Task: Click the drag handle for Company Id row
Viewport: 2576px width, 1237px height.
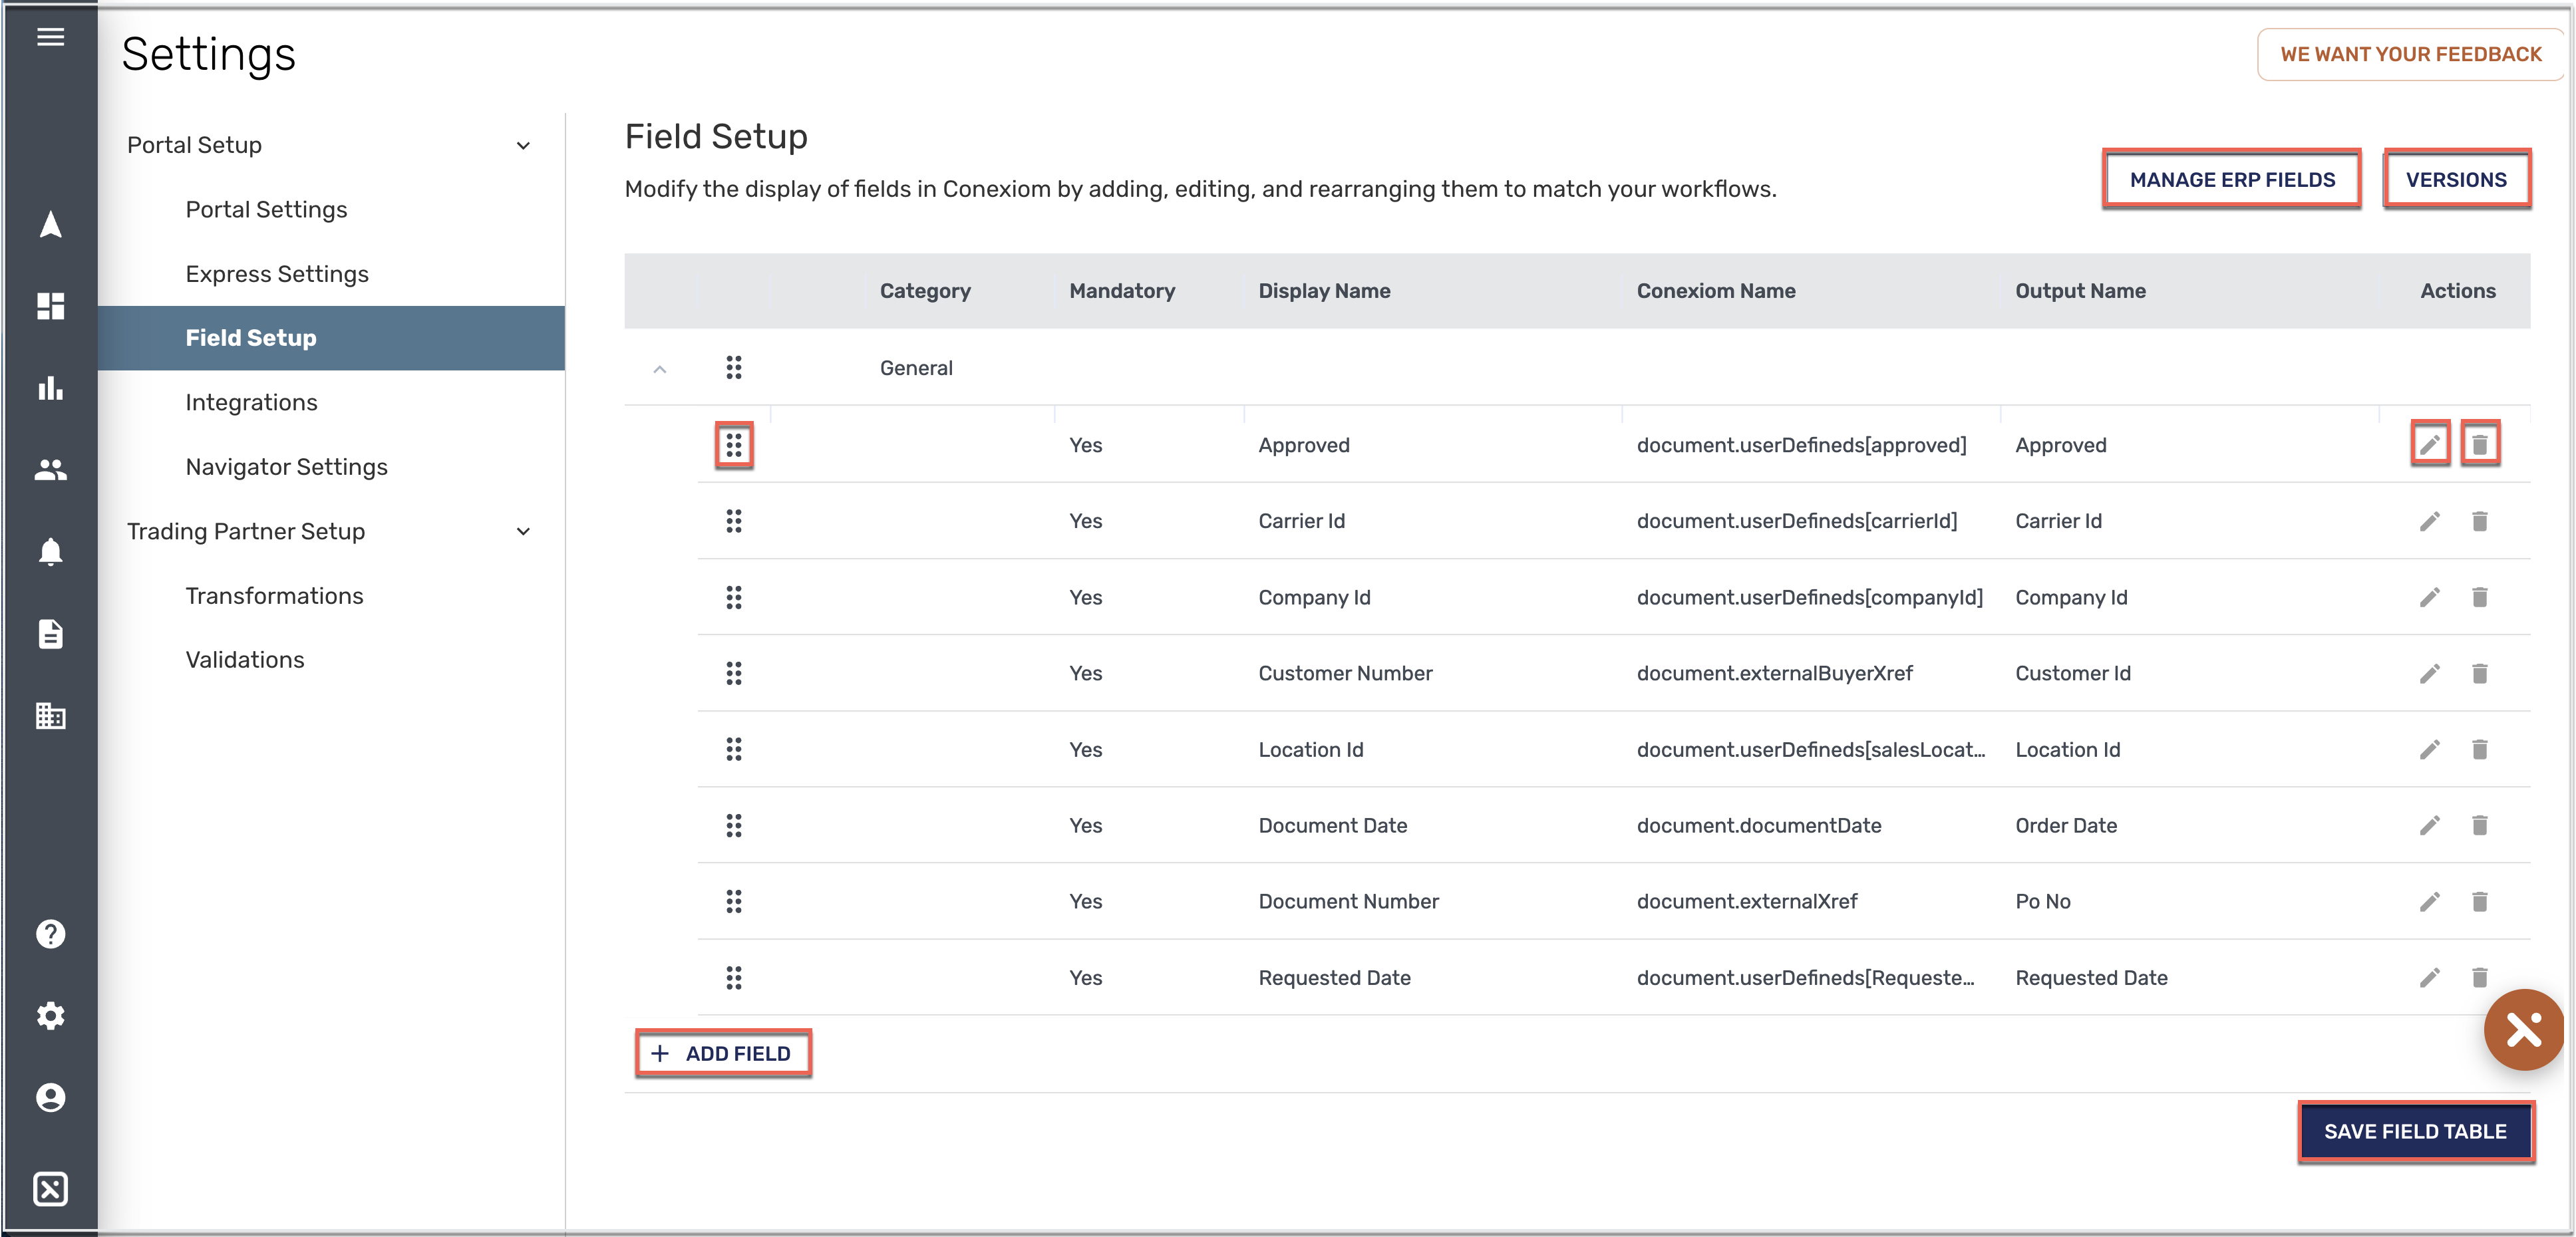Action: tap(733, 597)
